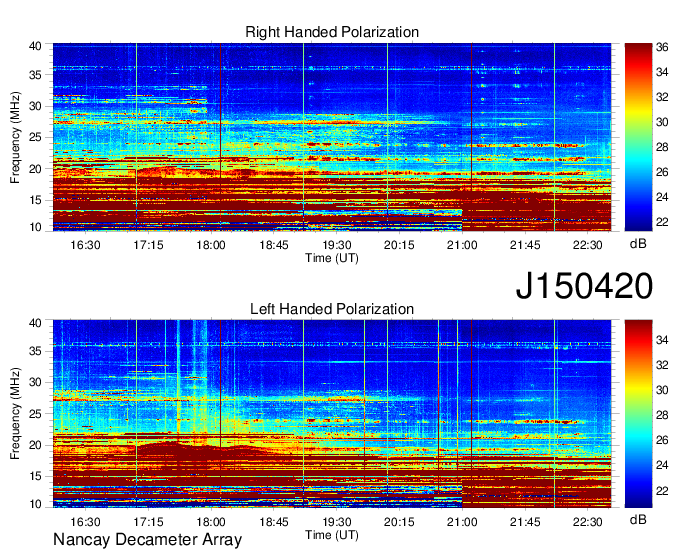
Task: Click the 25 MHz tick on Right Handed plot
Action: [36, 137]
